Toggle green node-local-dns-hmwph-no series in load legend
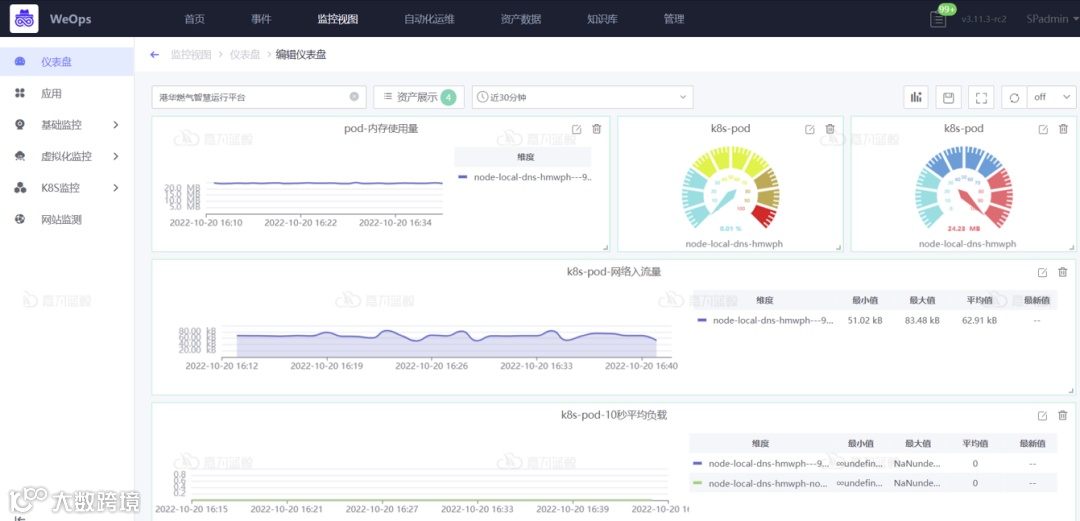Image resolution: width=1080 pixels, height=521 pixels. click(x=761, y=483)
